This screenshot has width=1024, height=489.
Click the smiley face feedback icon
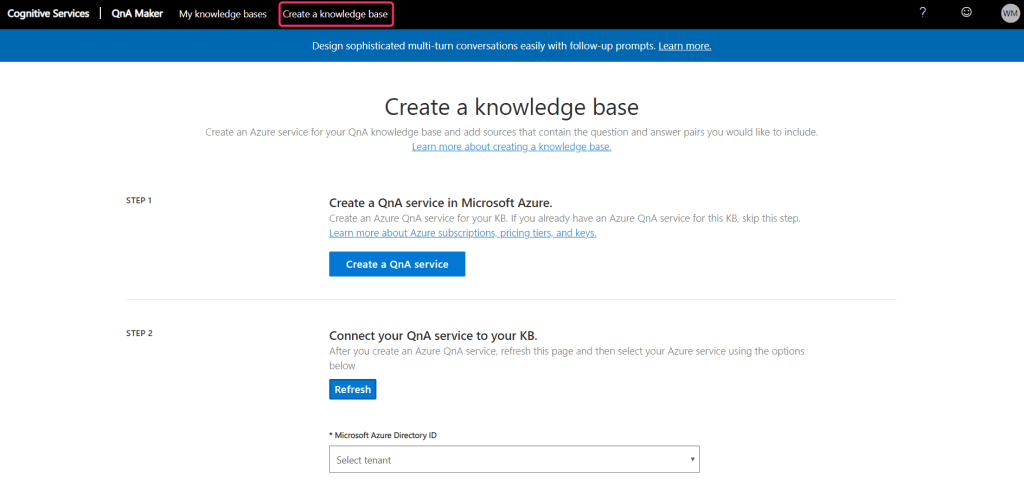click(966, 13)
